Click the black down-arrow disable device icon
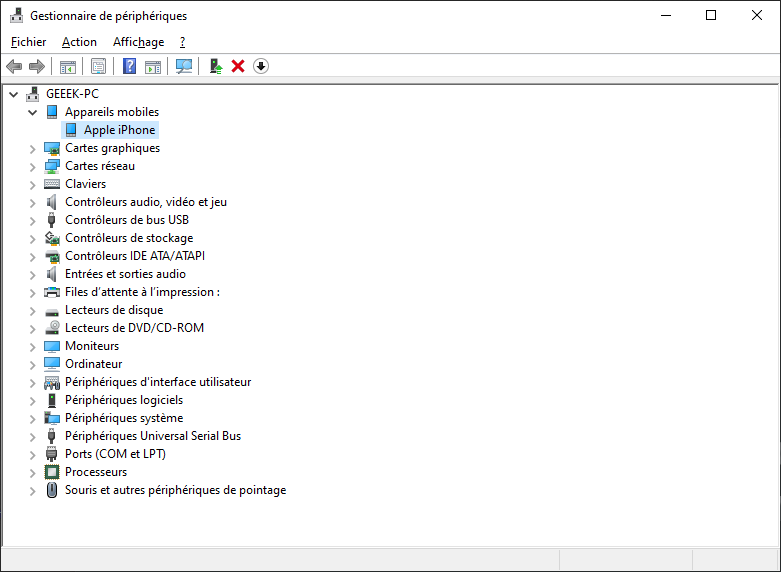 point(261,66)
